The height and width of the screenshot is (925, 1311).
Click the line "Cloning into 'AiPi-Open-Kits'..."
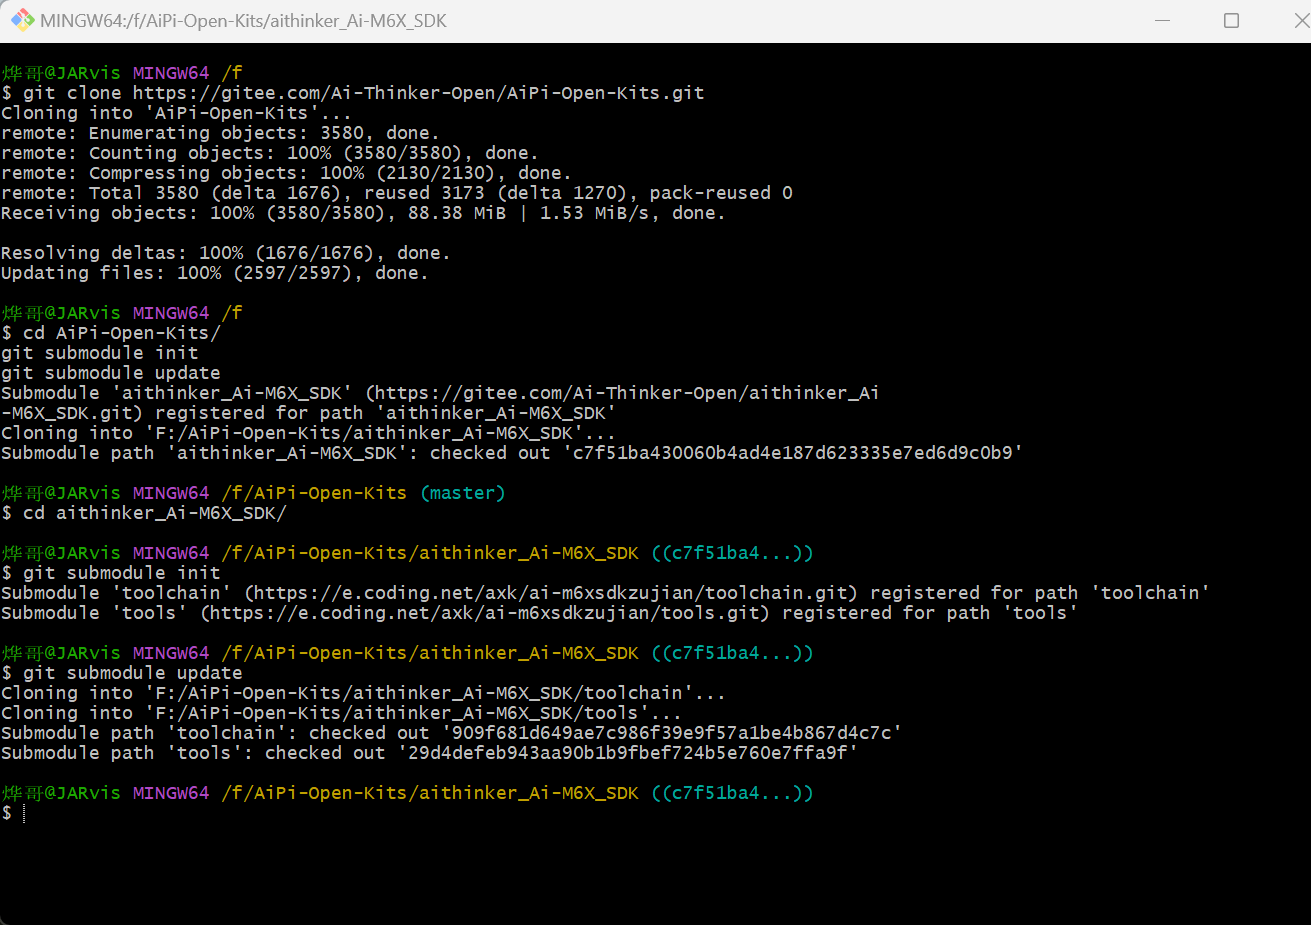click(x=176, y=113)
